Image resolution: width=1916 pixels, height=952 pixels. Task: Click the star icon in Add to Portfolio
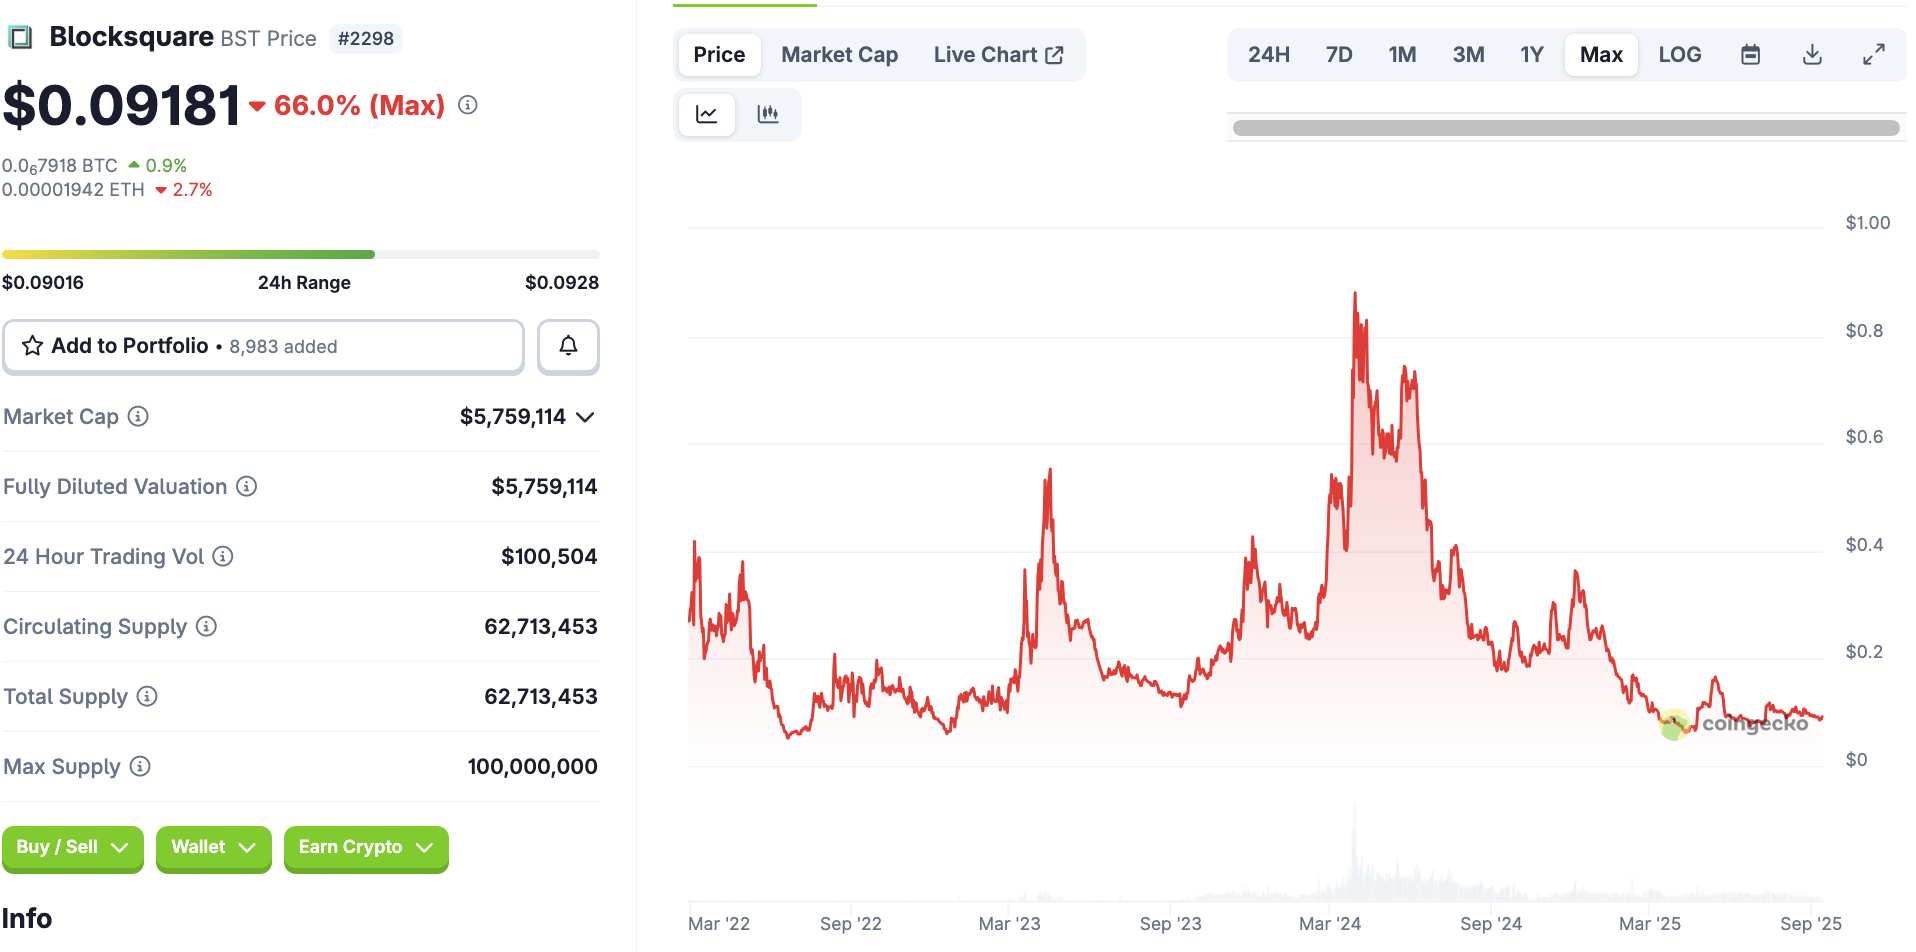coord(32,346)
